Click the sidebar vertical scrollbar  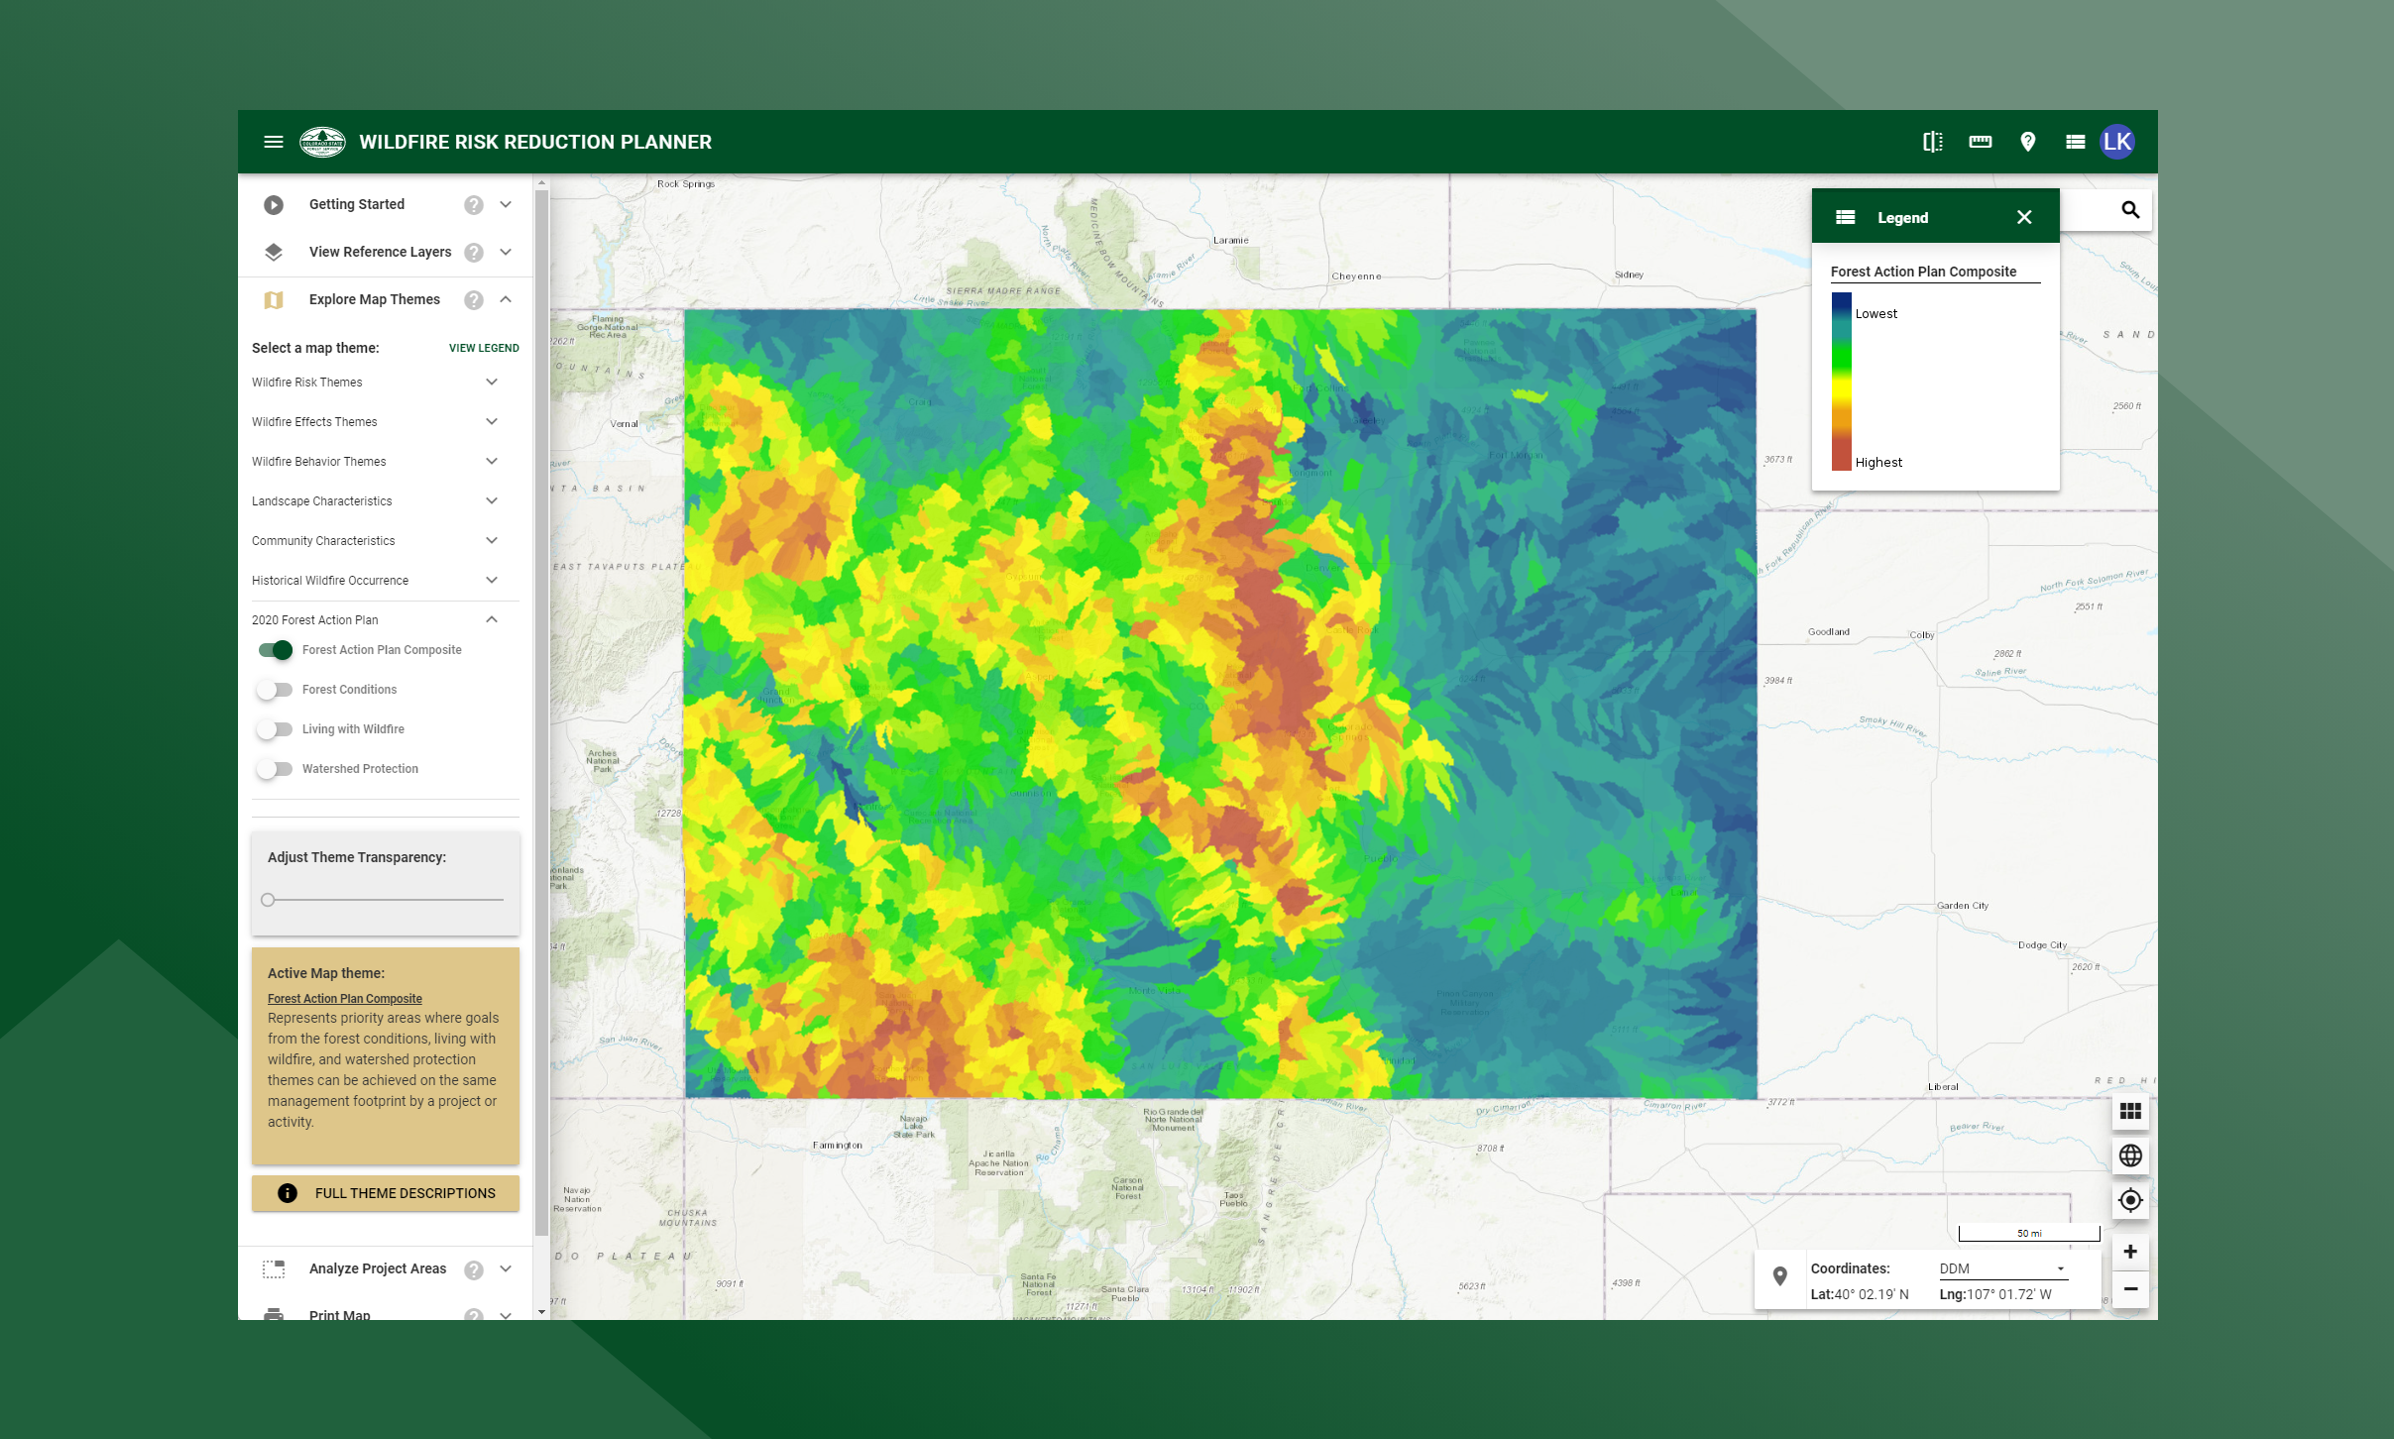point(541,712)
